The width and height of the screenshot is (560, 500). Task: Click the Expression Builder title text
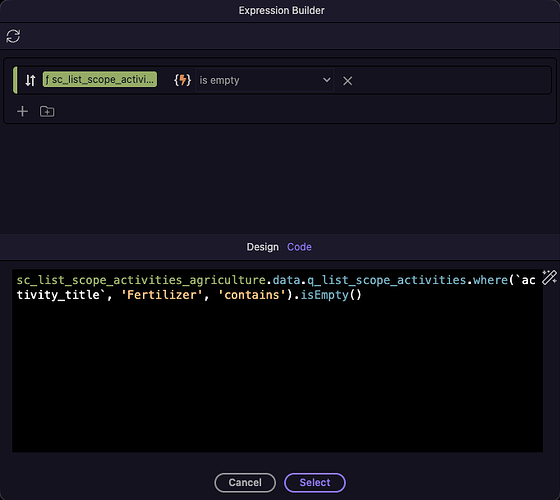coord(281,11)
